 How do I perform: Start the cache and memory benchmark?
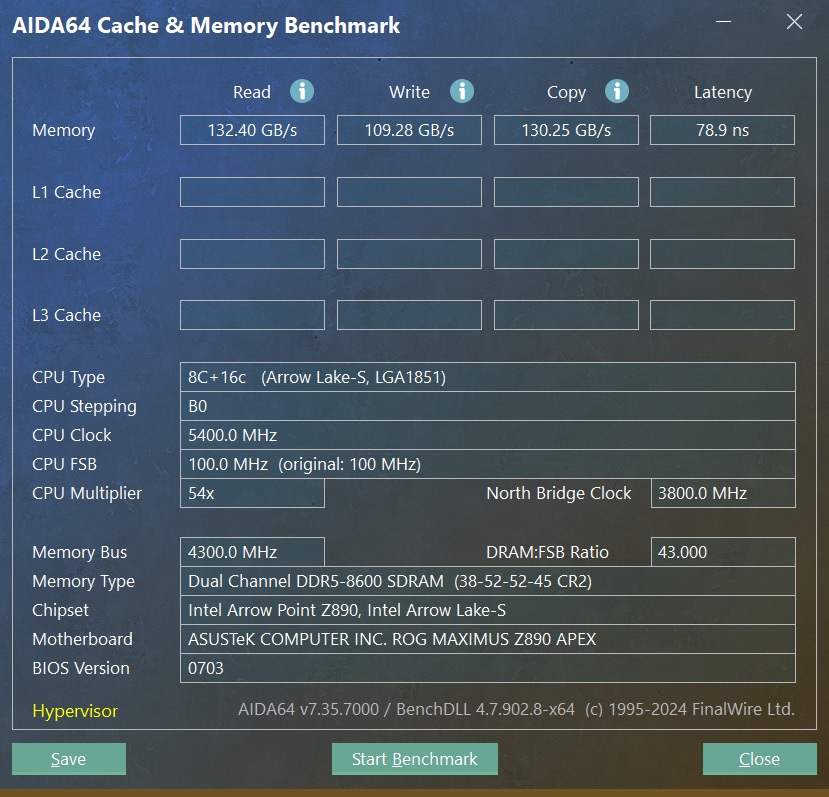(414, 758)
